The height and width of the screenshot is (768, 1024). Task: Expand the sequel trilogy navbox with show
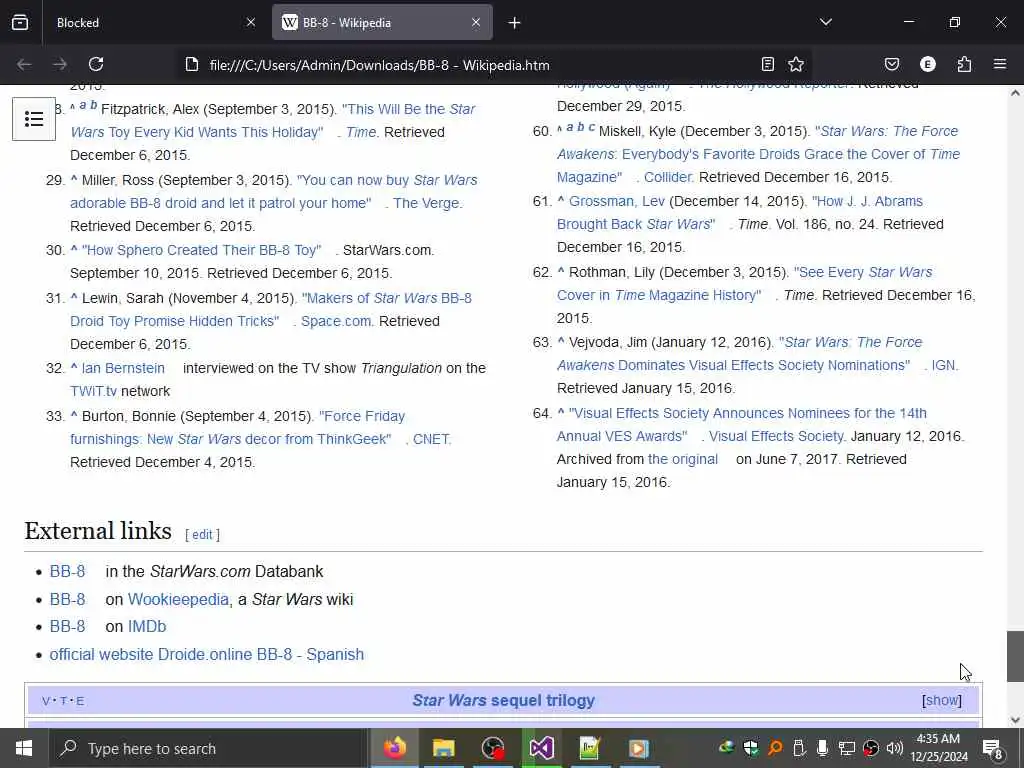pyautogui.click(x=942, y=700)
